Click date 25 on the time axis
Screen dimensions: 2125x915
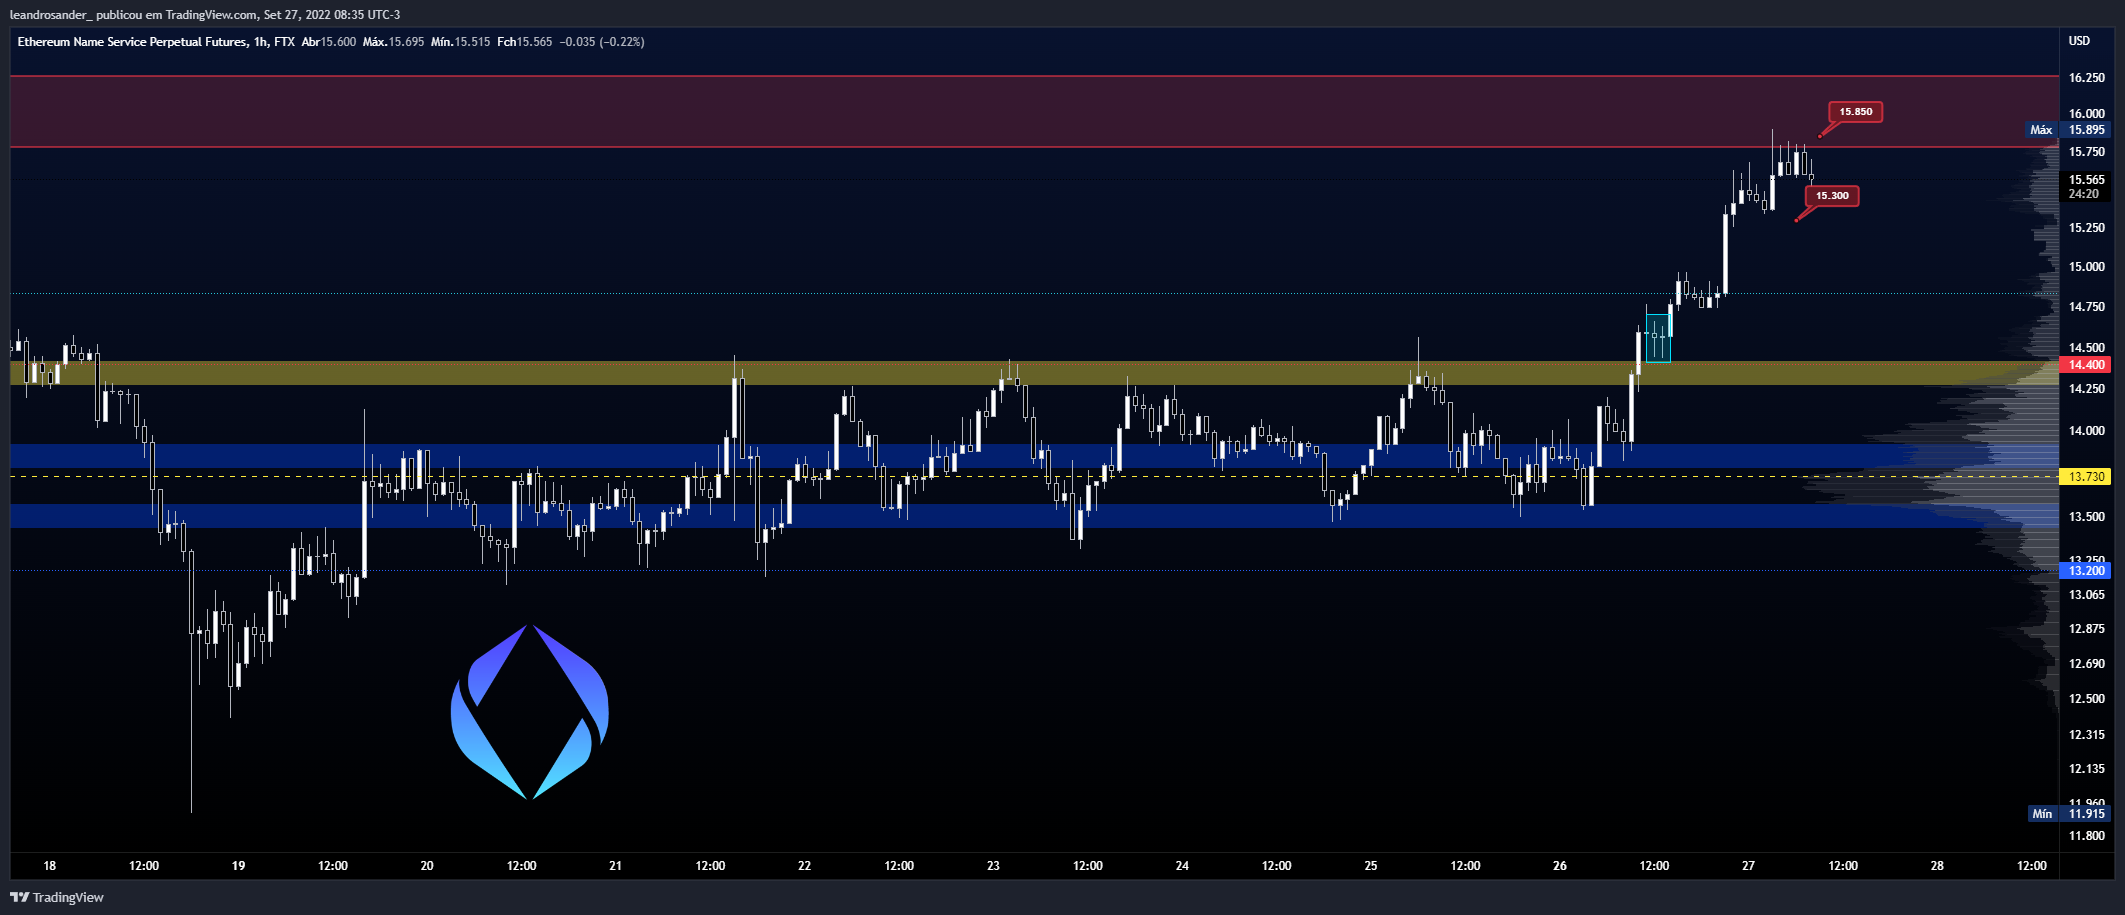click(x=1370, y=866)
